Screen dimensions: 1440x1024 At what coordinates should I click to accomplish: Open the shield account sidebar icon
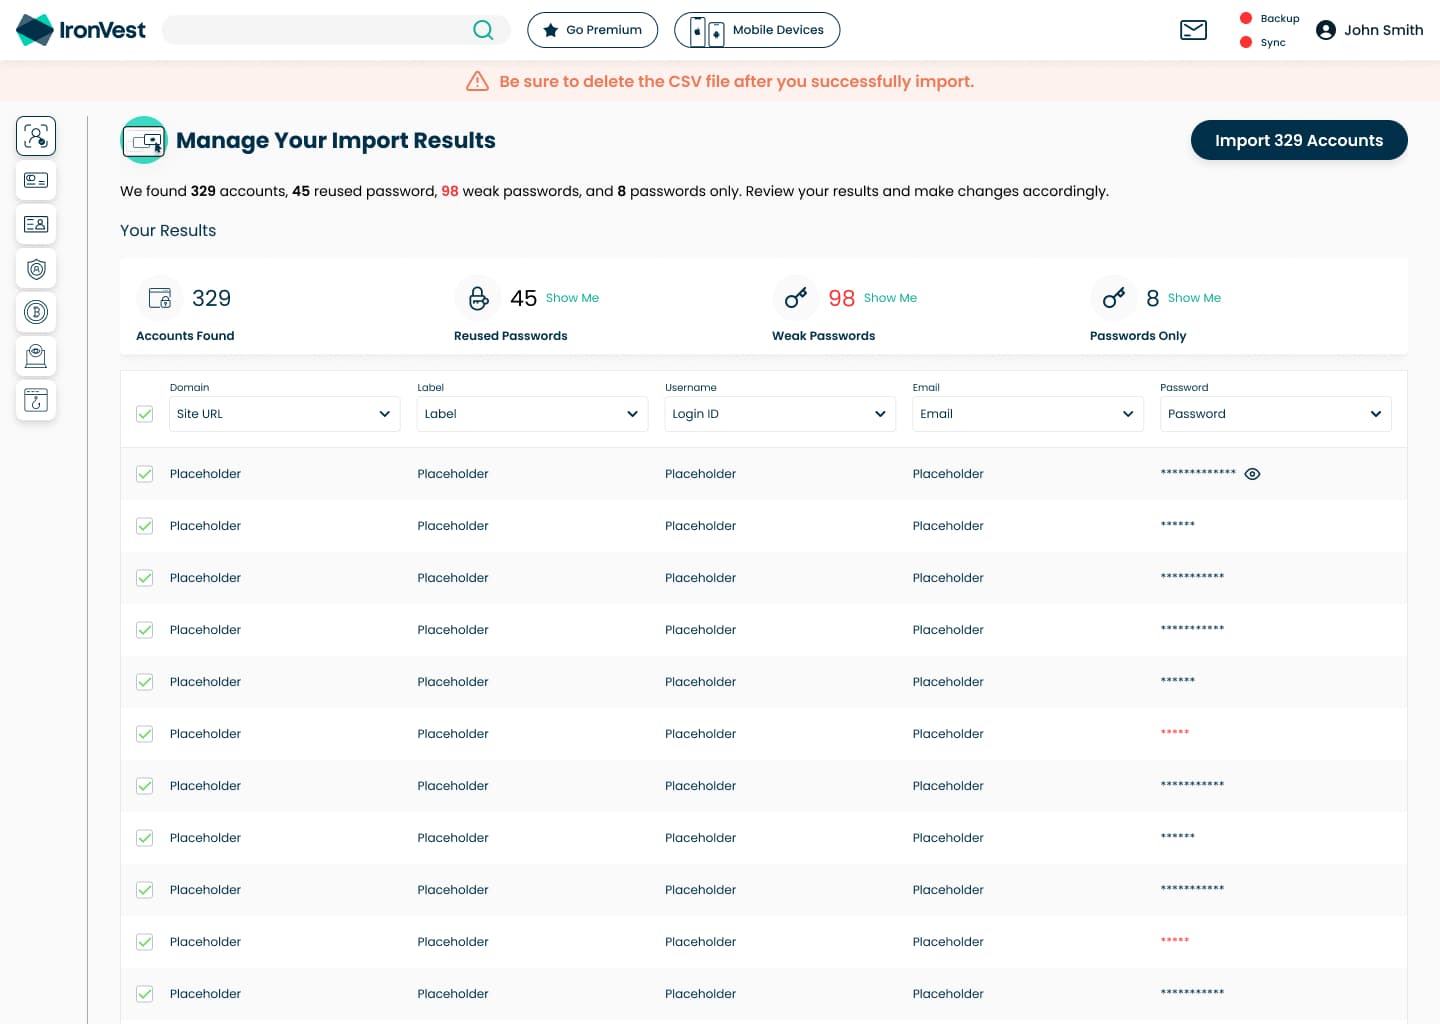(x=36, y=268)
